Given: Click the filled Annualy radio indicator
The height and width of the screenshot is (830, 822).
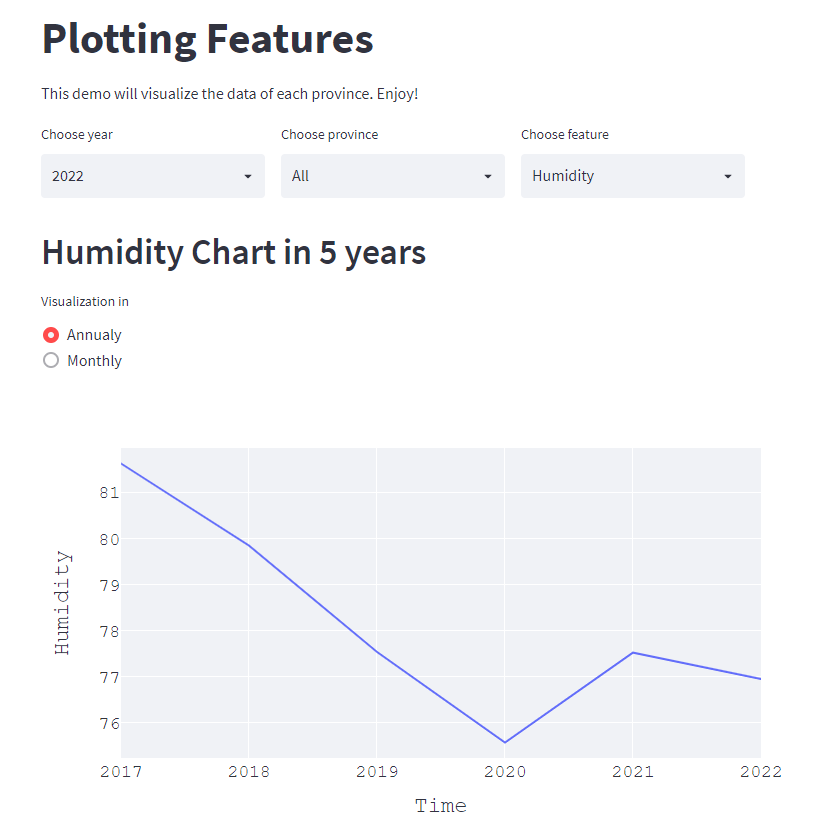Looking at the screenshot, I should [51, 335].
